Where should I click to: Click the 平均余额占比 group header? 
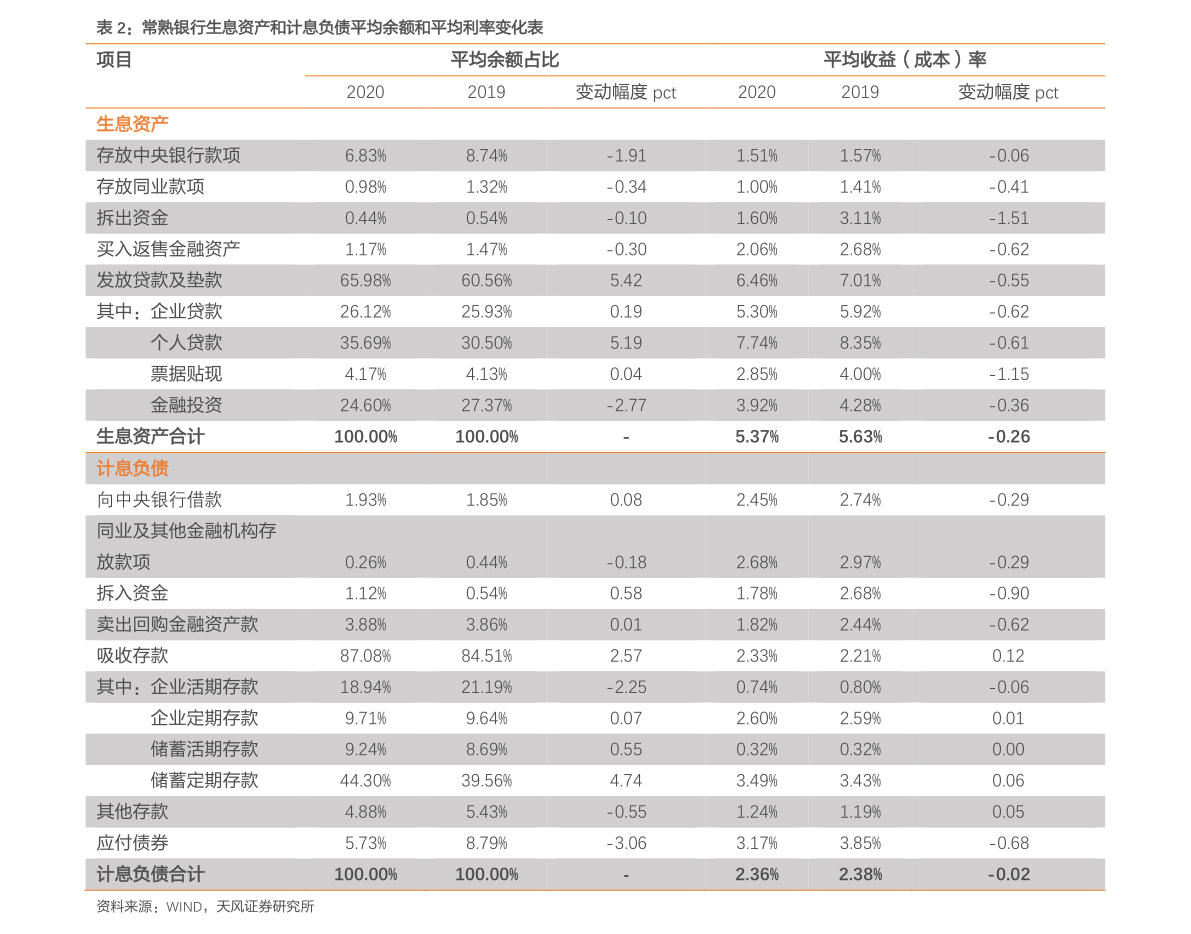[x=504, y=60]
